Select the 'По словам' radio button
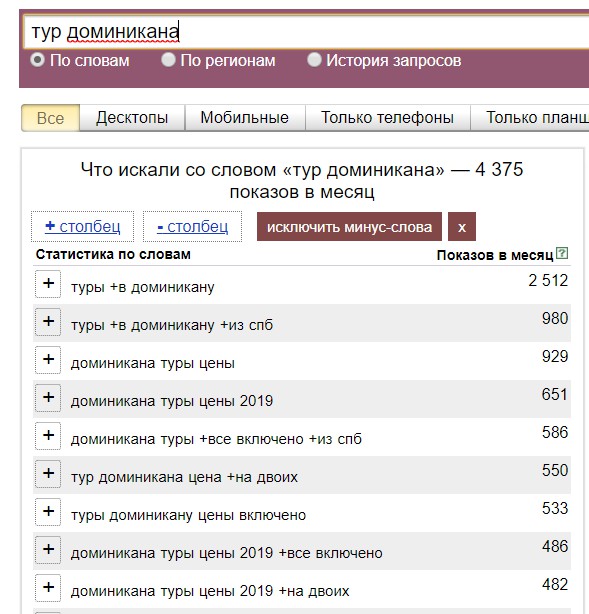Image resolution: width=589 pixels, height=614 pixels. coord(38,60)
